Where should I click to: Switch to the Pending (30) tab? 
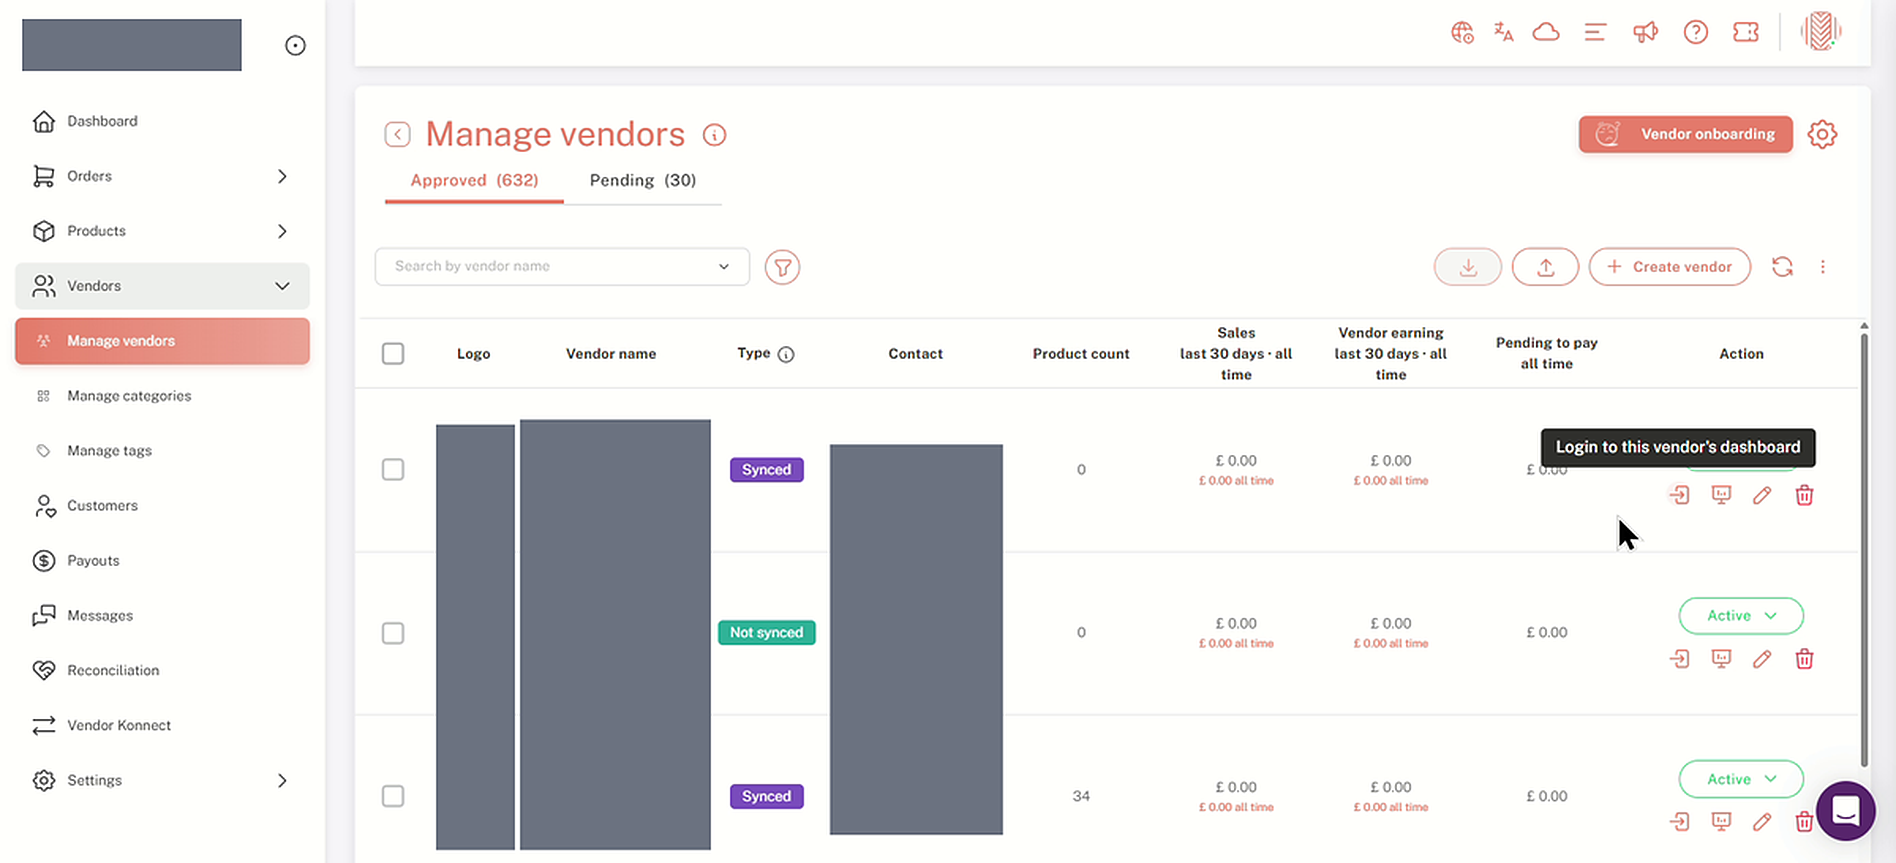(x=643, y=180)
